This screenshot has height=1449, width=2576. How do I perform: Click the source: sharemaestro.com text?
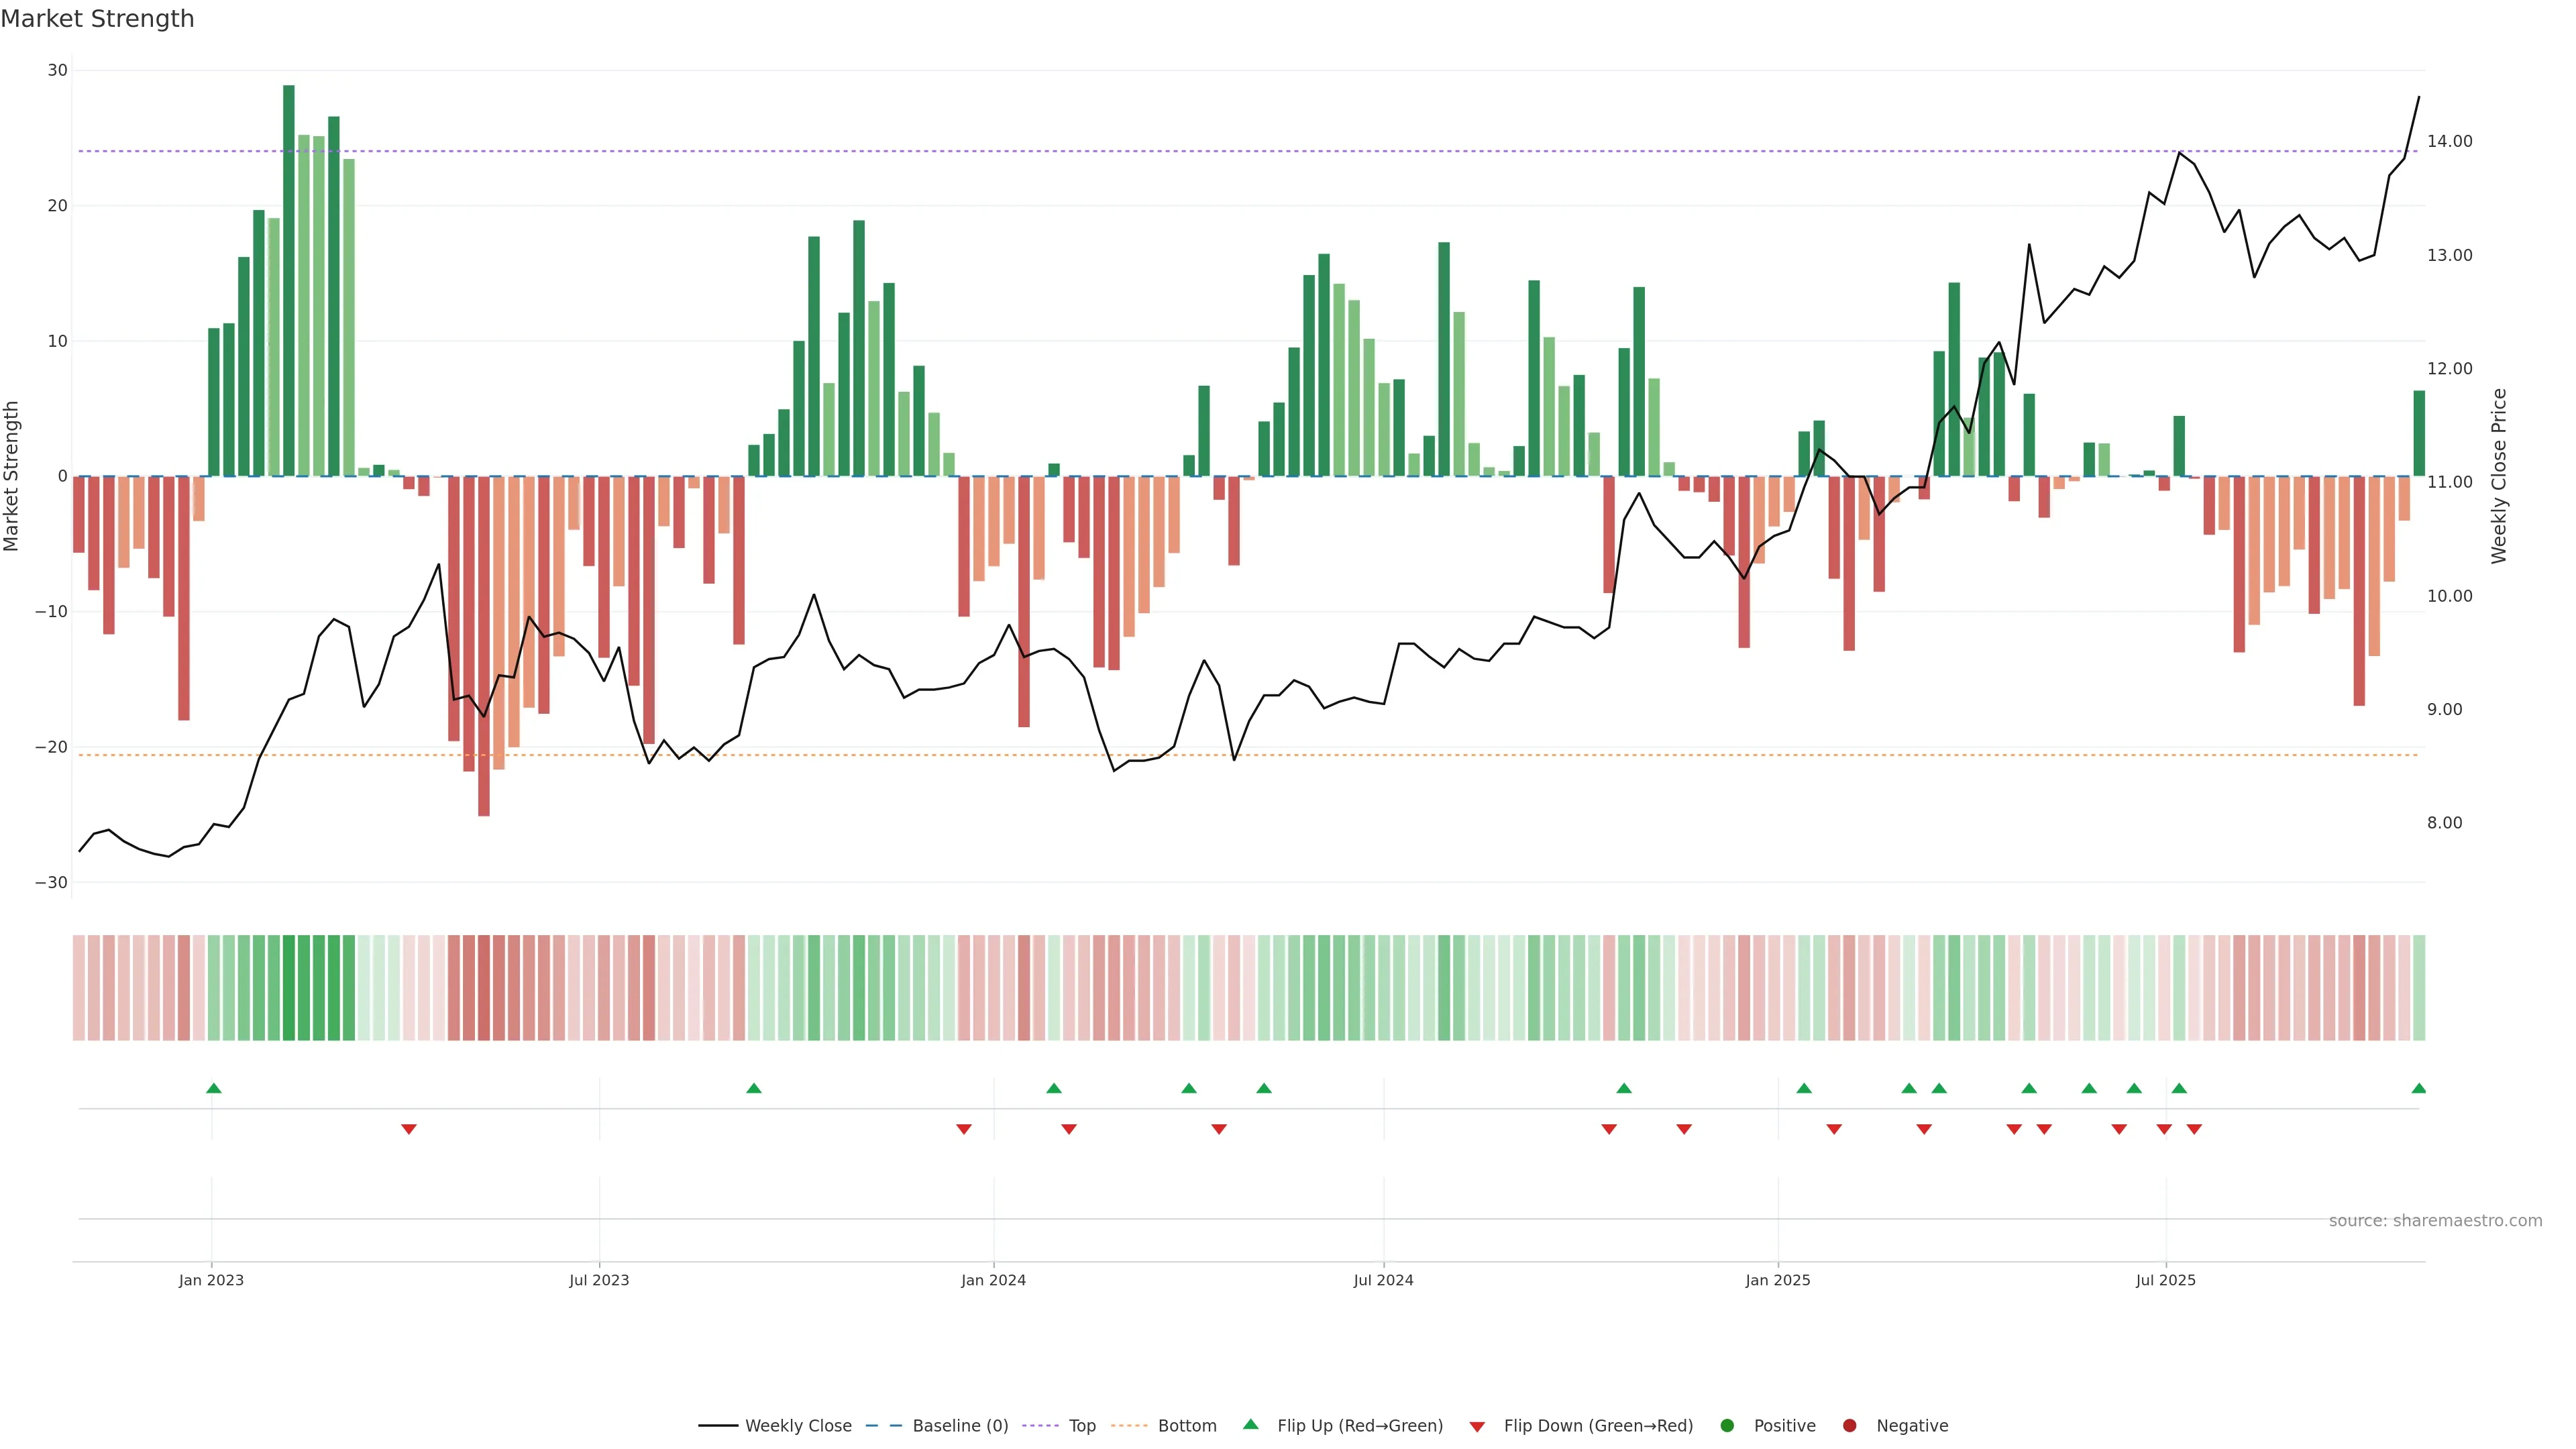point(2435,1221)
